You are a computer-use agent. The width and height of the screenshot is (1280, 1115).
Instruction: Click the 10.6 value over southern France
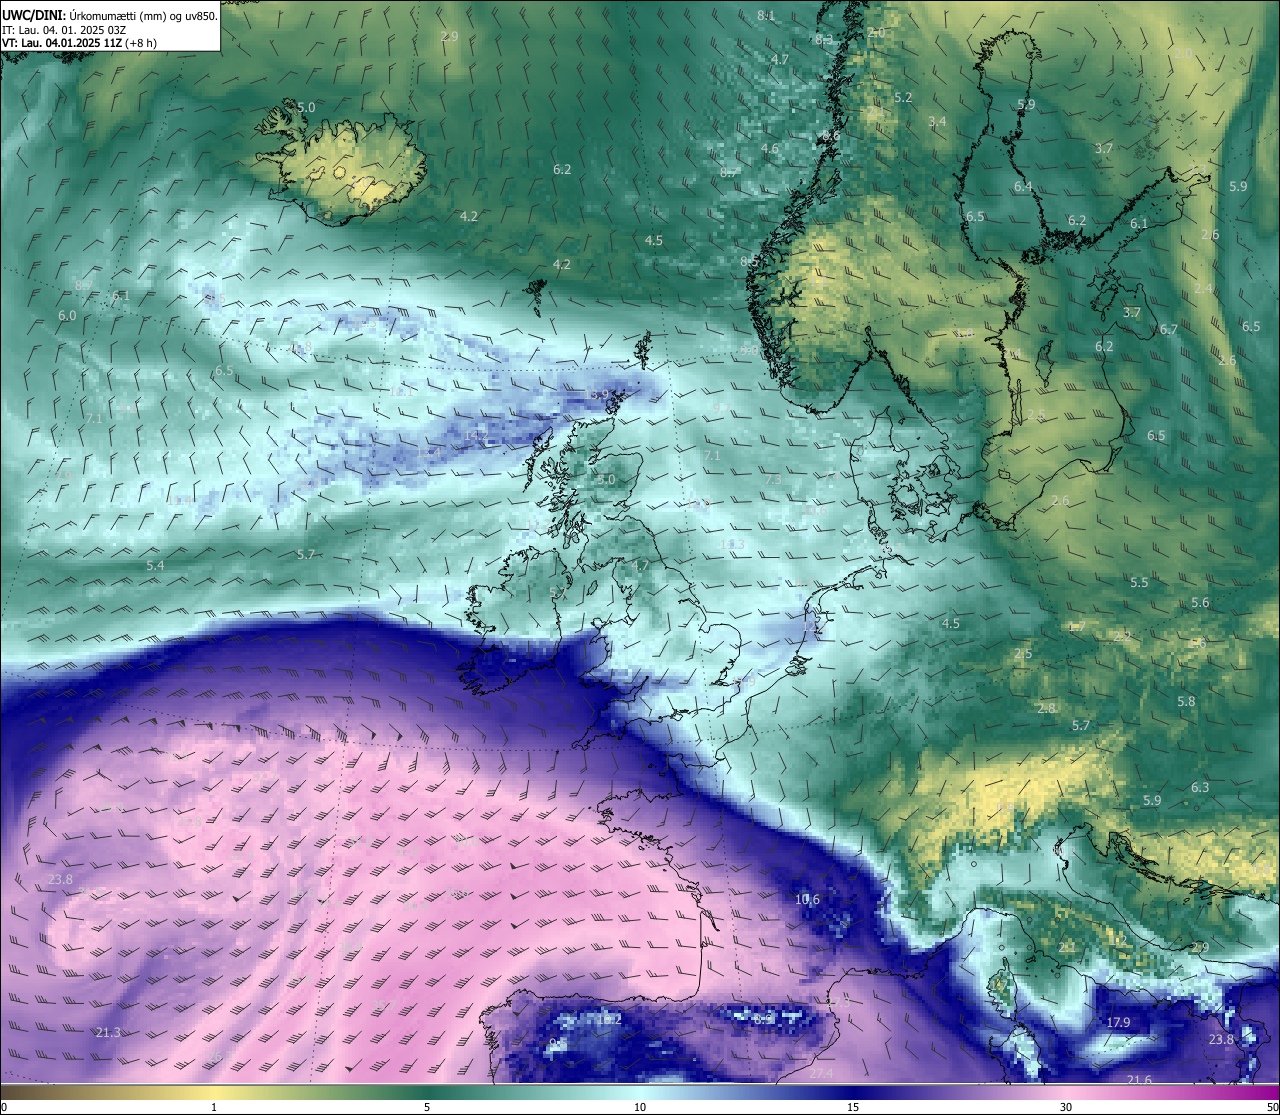coord(807,899)
